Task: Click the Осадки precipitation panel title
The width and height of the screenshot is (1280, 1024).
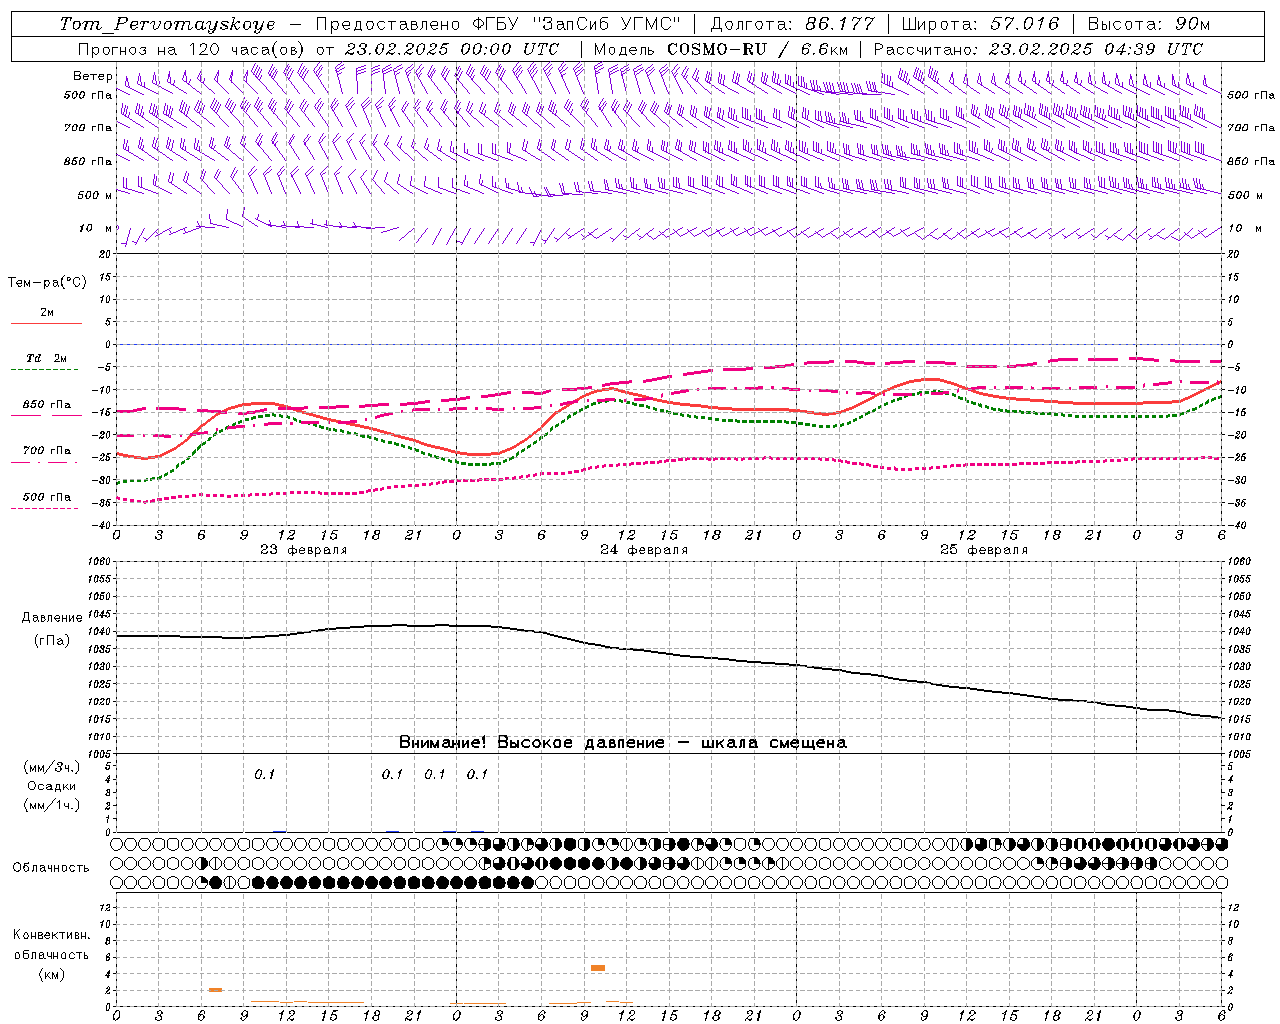Action: point(52,786)
